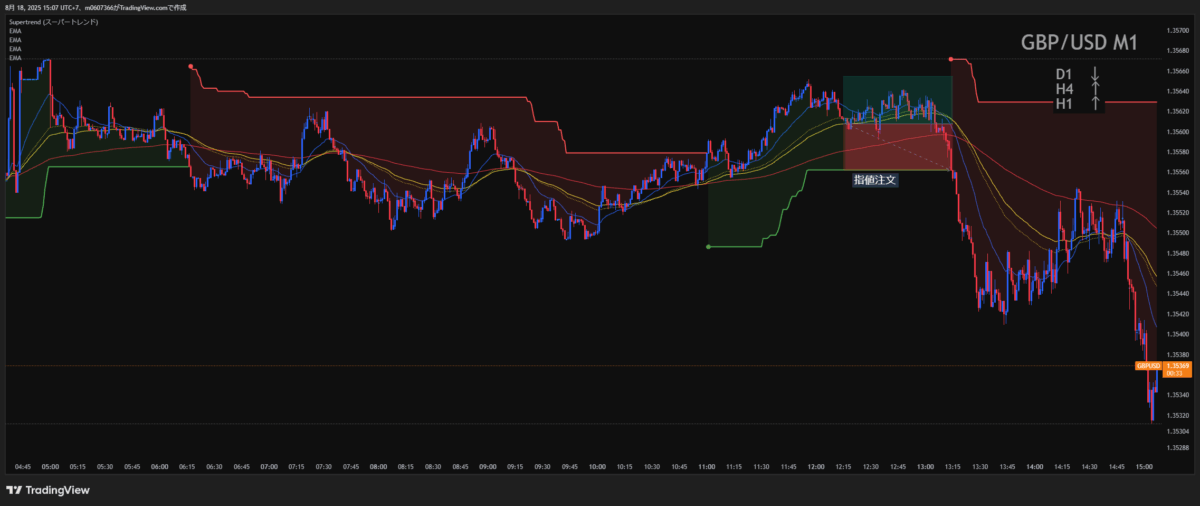Click the 指値注文 limit order label
1200x506 pixels.
tap(874, 180)
